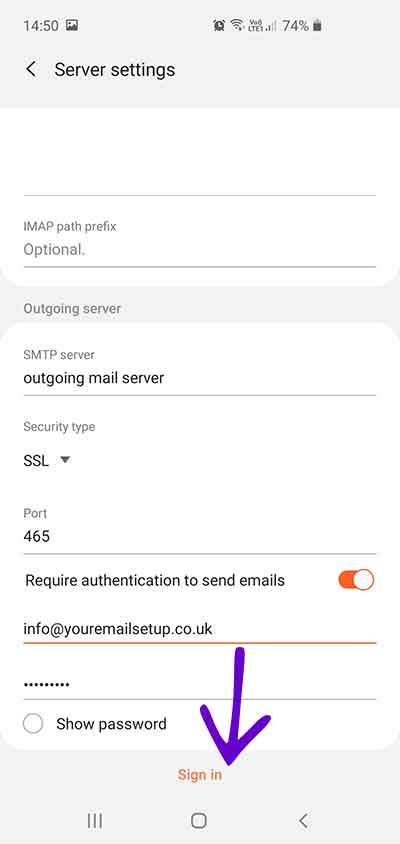Tap the Server settings title
The height and width of the screenshot is (844, 400).
coord(115,69)
